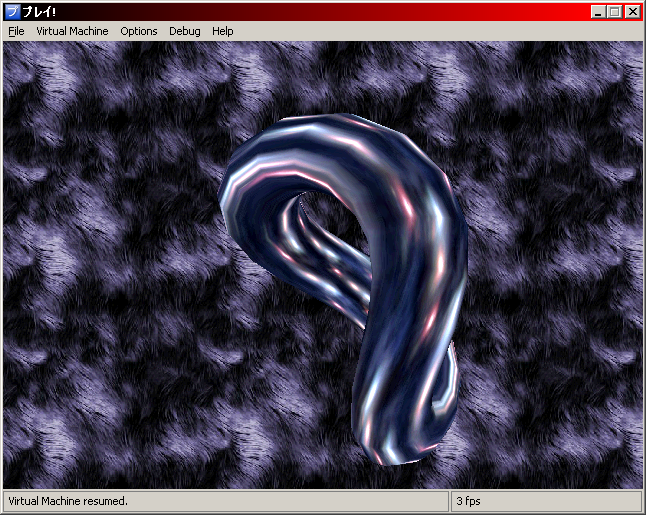Open the Debug menu
The image size is (646, 515).
[185, 31]
